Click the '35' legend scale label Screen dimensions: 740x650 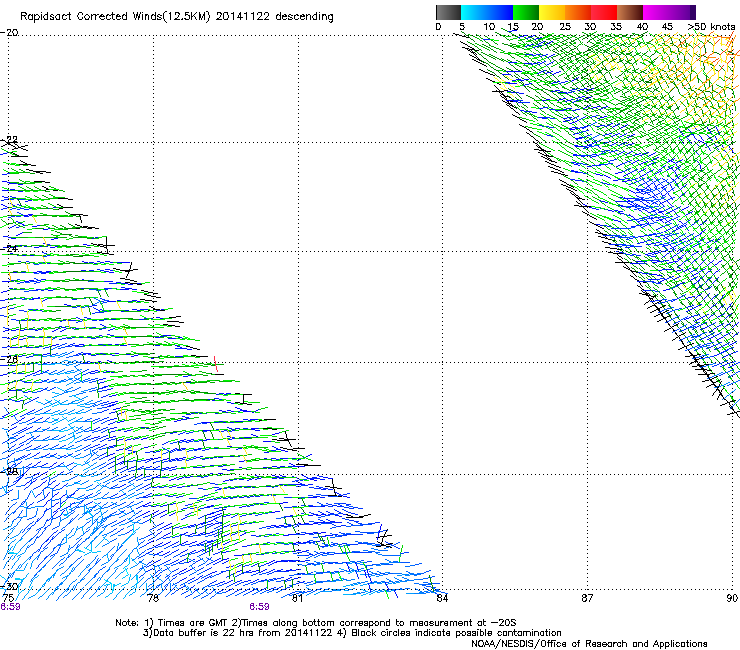click(616, 27)
